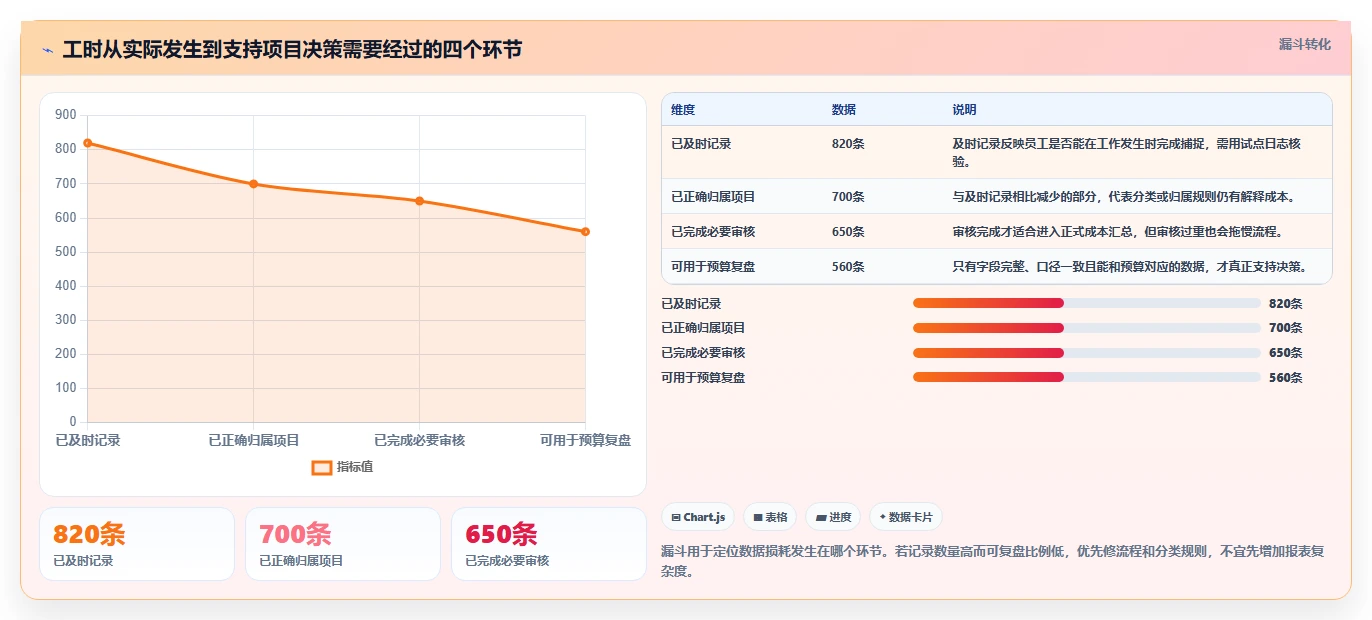Click the 560条 value in the table
Screen dimensions: 1372x620
(x=848, y=267)
